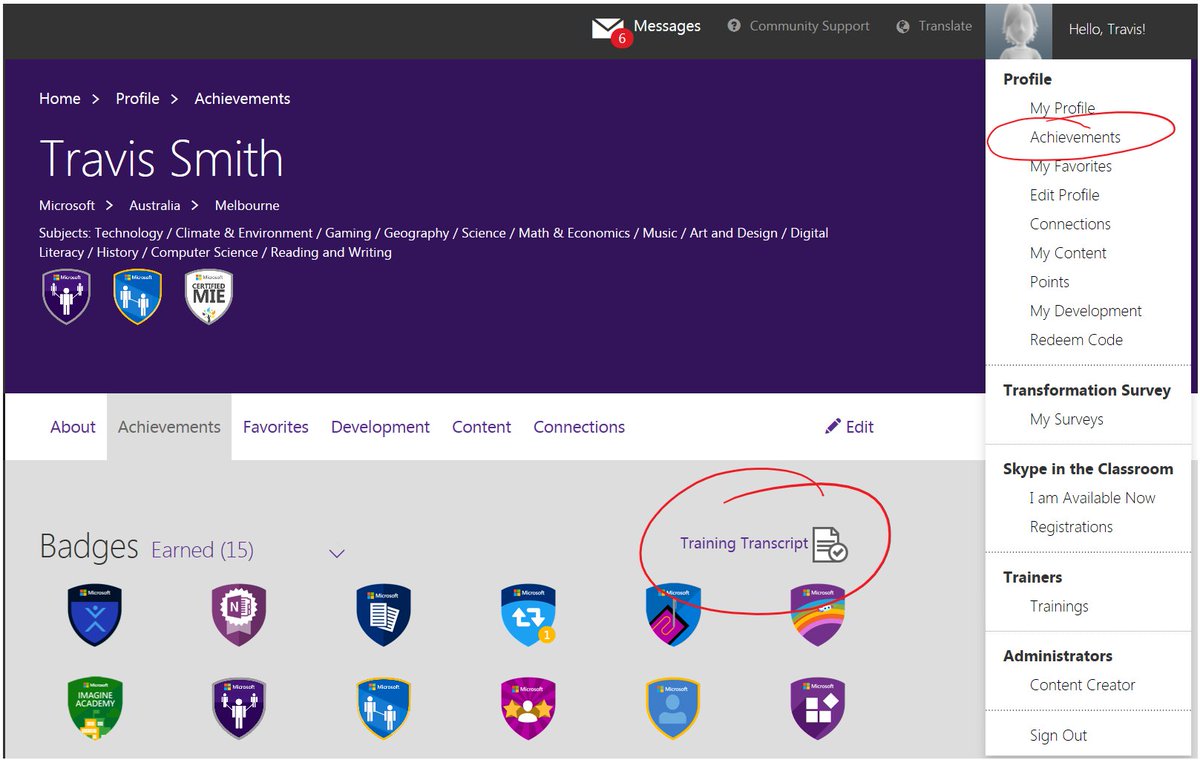The image size is (1200, 760).
Task: Switch to the Development tab
Action: click(380, 427)
